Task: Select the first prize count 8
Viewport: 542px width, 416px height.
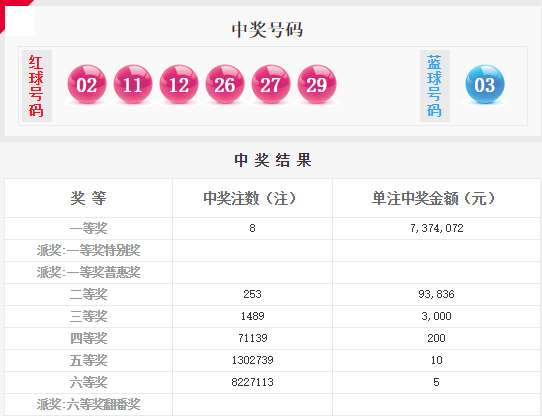Action: pos(252,228)
